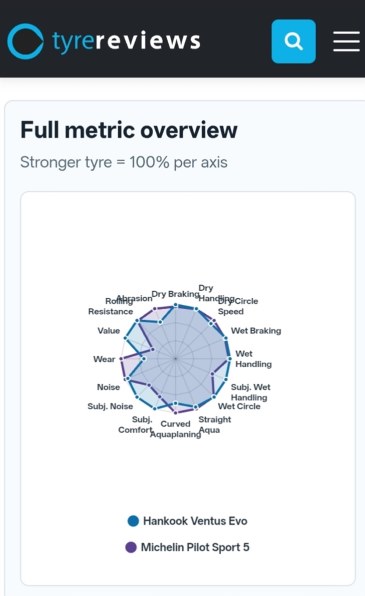Toggle Hankook Ventus Evo legend entry
Image resolution: width=365 pixels, height=596 pixels.
[x=187, y=521]
